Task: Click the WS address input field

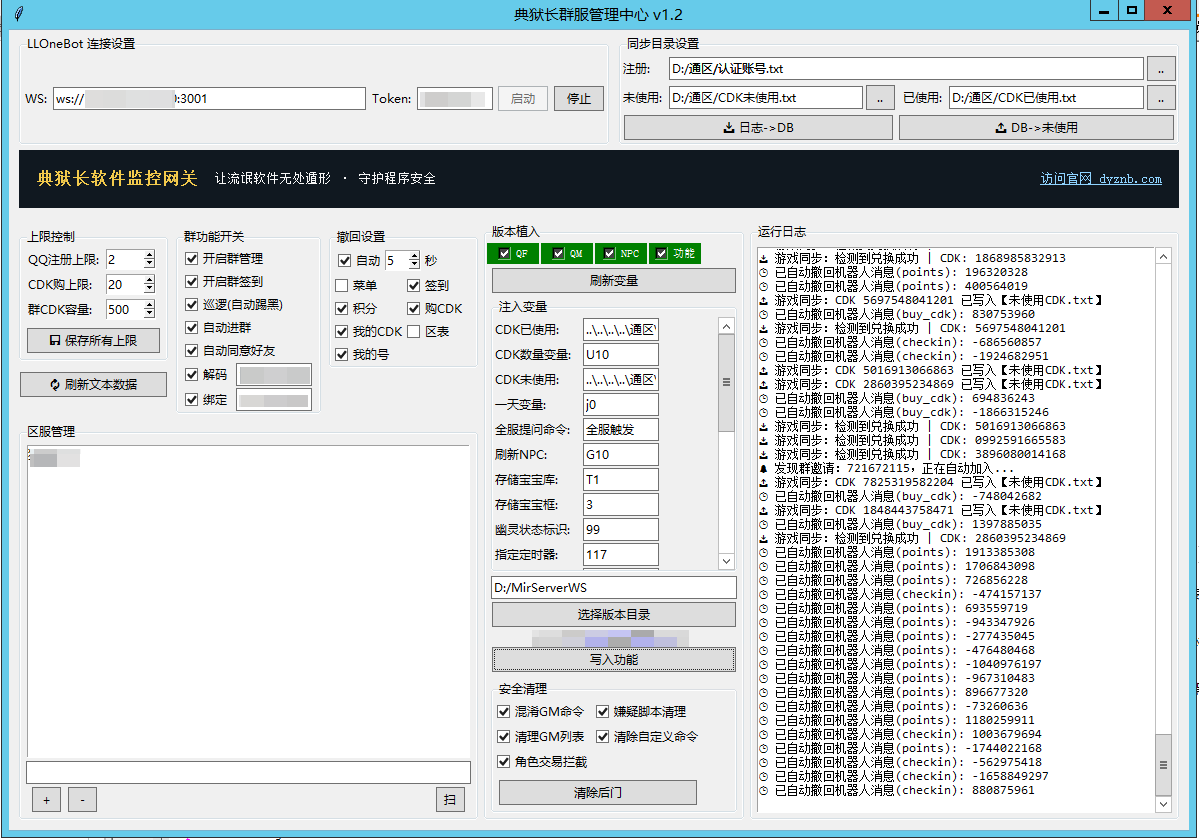Action: pyautogui.click(x=210, y=99)
